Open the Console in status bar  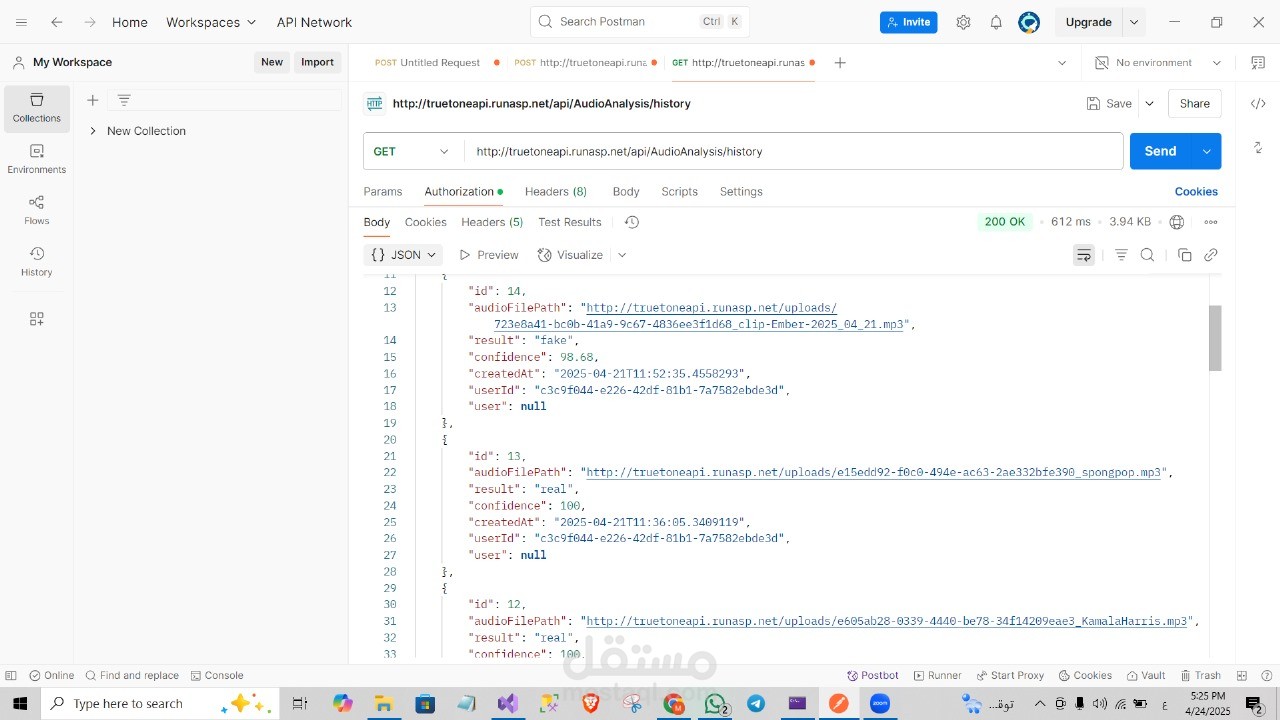click(217, 676)
